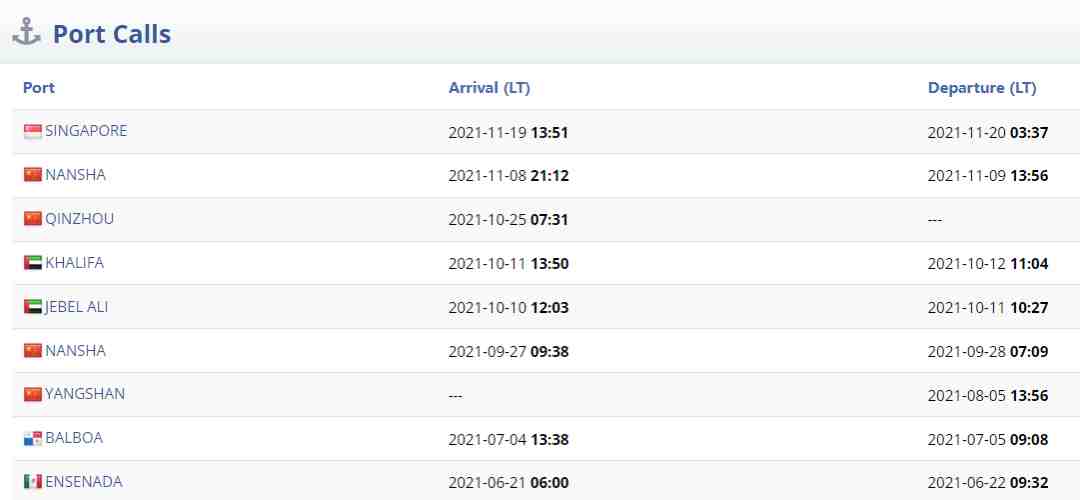This screenshot has height=500, width=1080.
Task: Click the Singapore flag icon
Action: (x=32, y=132)
